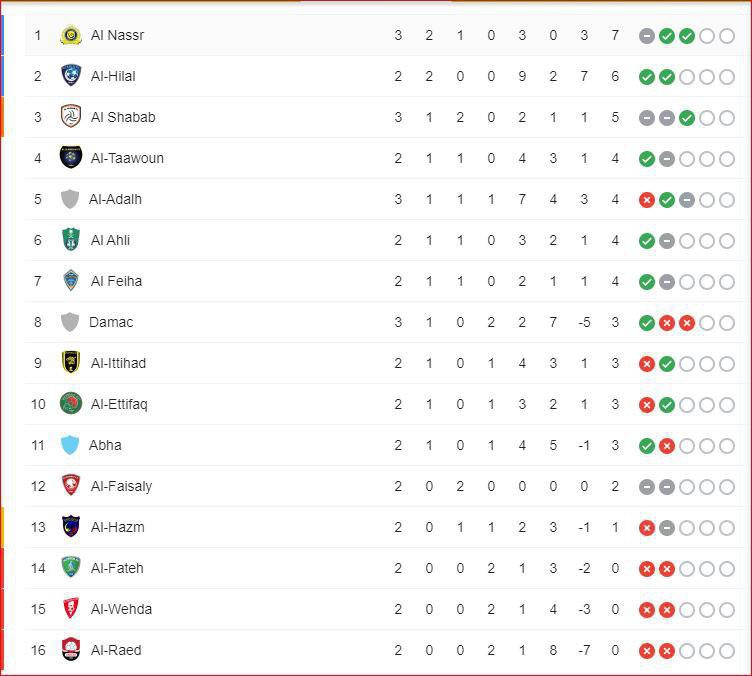The width and height of the screenshot is (752, 676).
Task: Click the Al-Hilal club logo
Action: tap(70, 76)
